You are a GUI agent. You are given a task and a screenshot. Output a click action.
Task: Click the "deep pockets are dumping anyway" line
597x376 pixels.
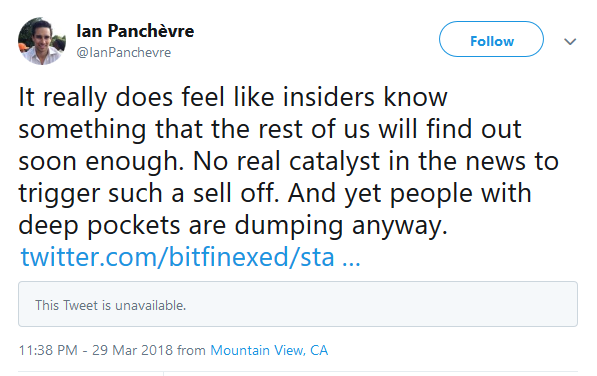[x=233, y=225]
